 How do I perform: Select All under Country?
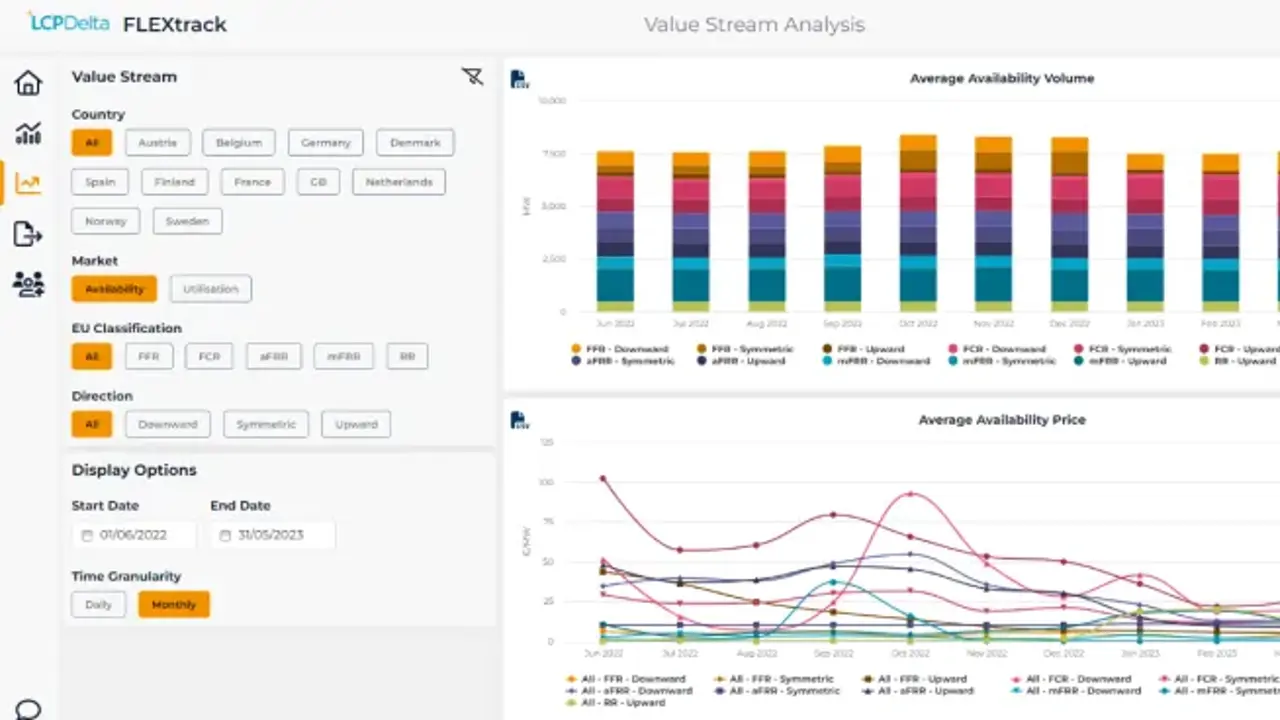pos(92,143)
